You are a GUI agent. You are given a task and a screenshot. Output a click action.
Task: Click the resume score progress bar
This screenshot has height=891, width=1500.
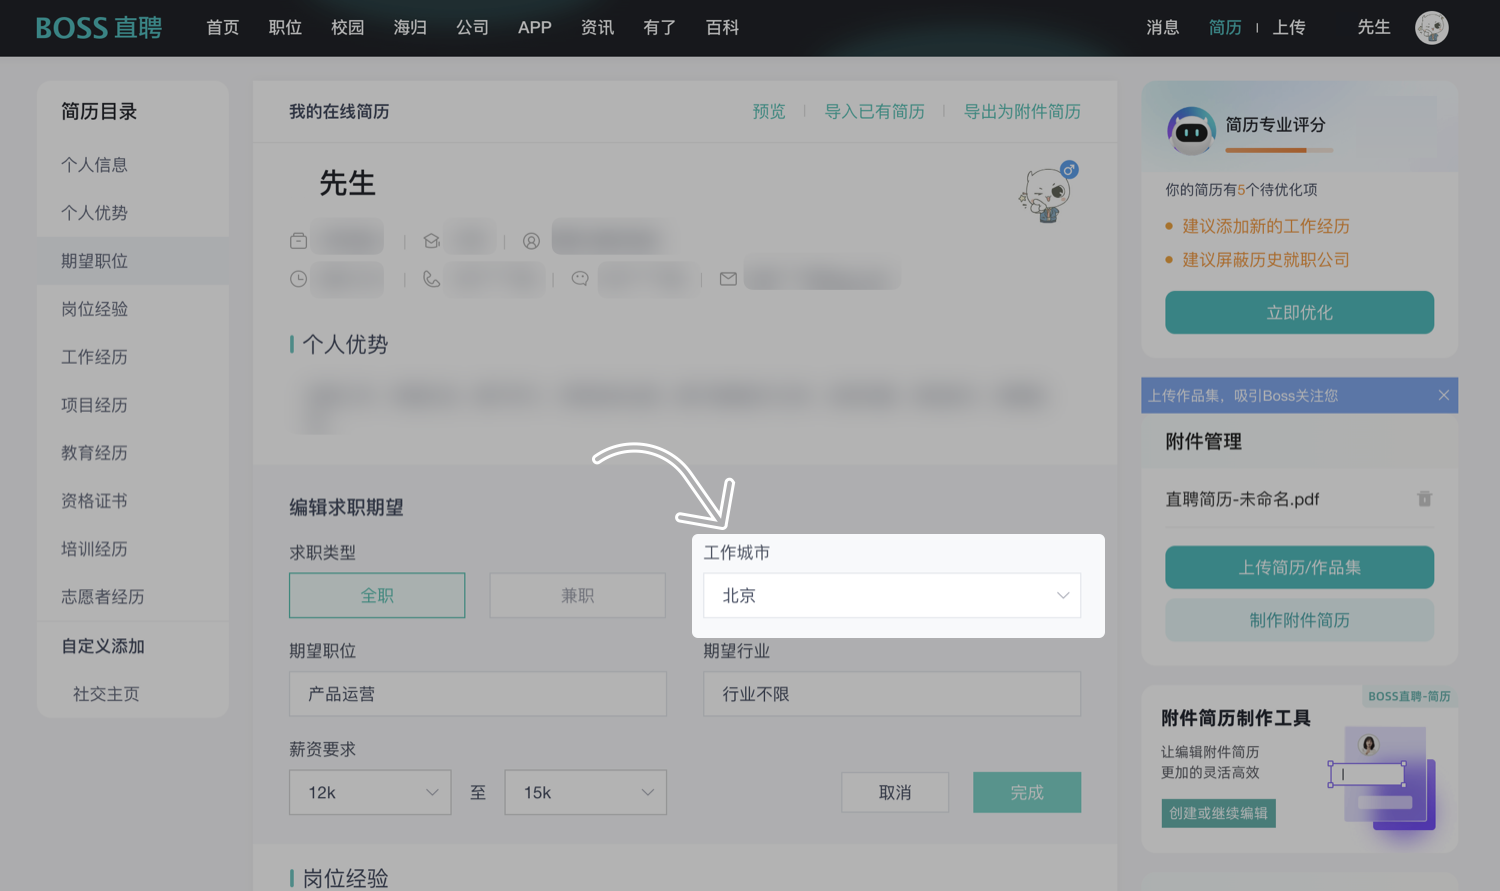1279,150
